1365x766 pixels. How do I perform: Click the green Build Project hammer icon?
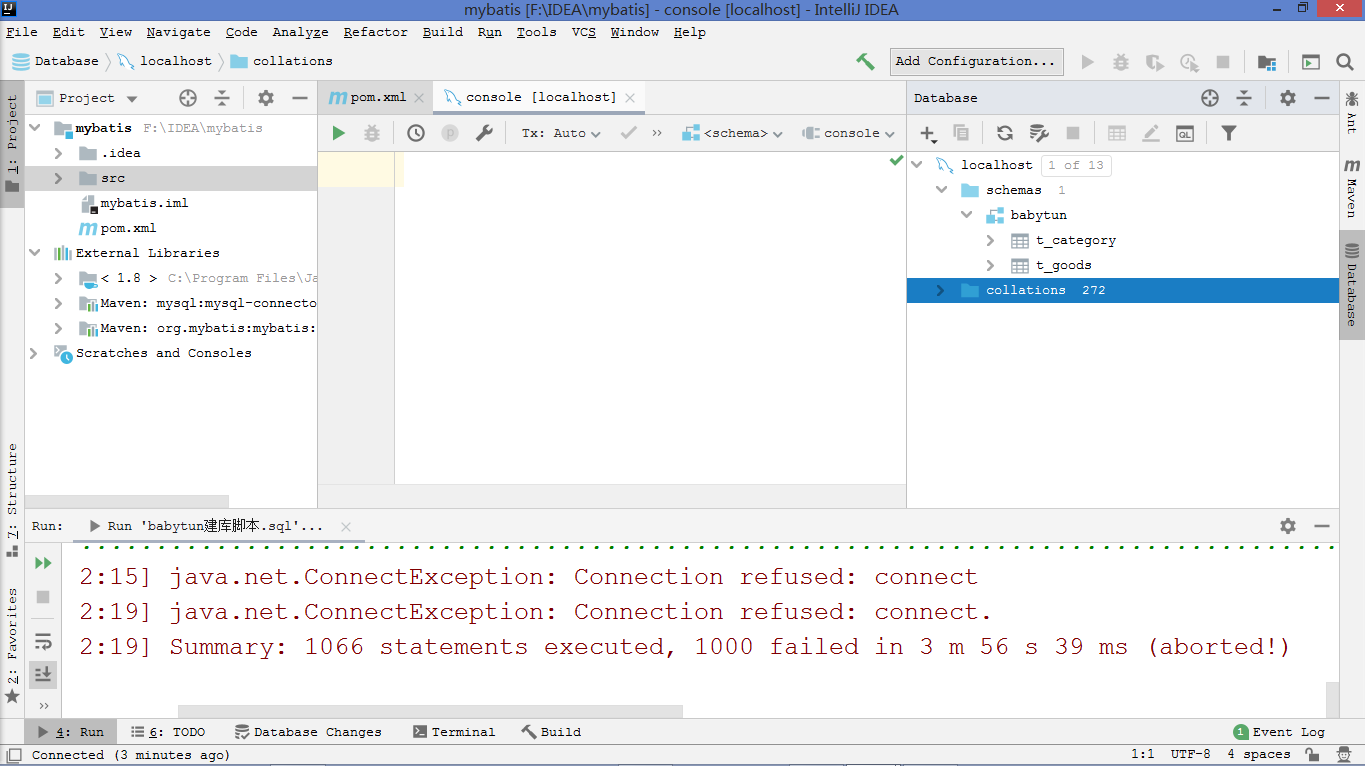pos(865,61)
